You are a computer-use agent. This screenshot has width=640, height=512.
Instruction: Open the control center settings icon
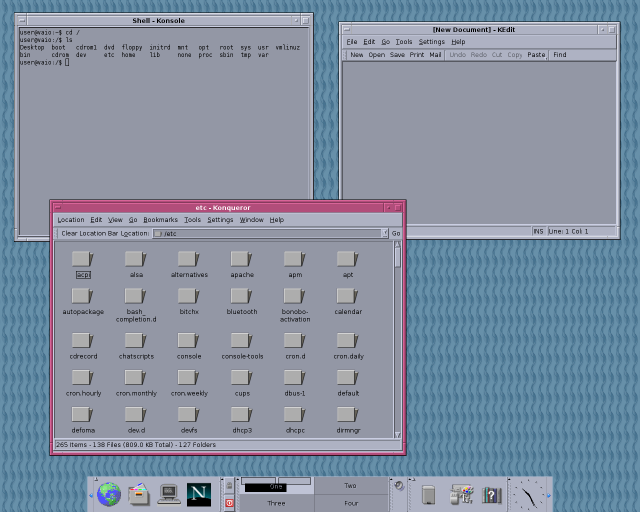(x=461, y=494)
